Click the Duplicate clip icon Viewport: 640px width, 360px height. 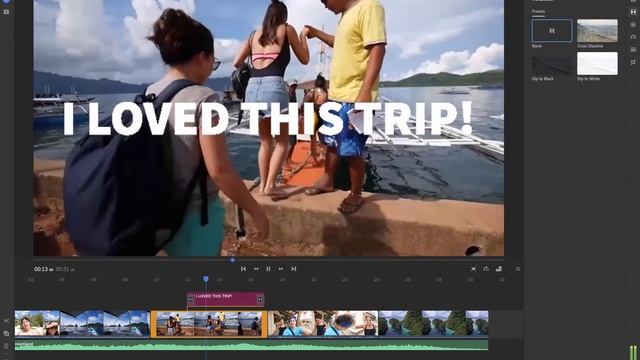(x=6, y=333)
